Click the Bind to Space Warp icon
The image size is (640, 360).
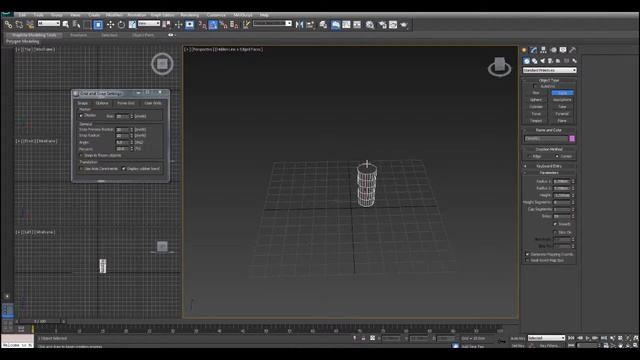coord(30,25)
